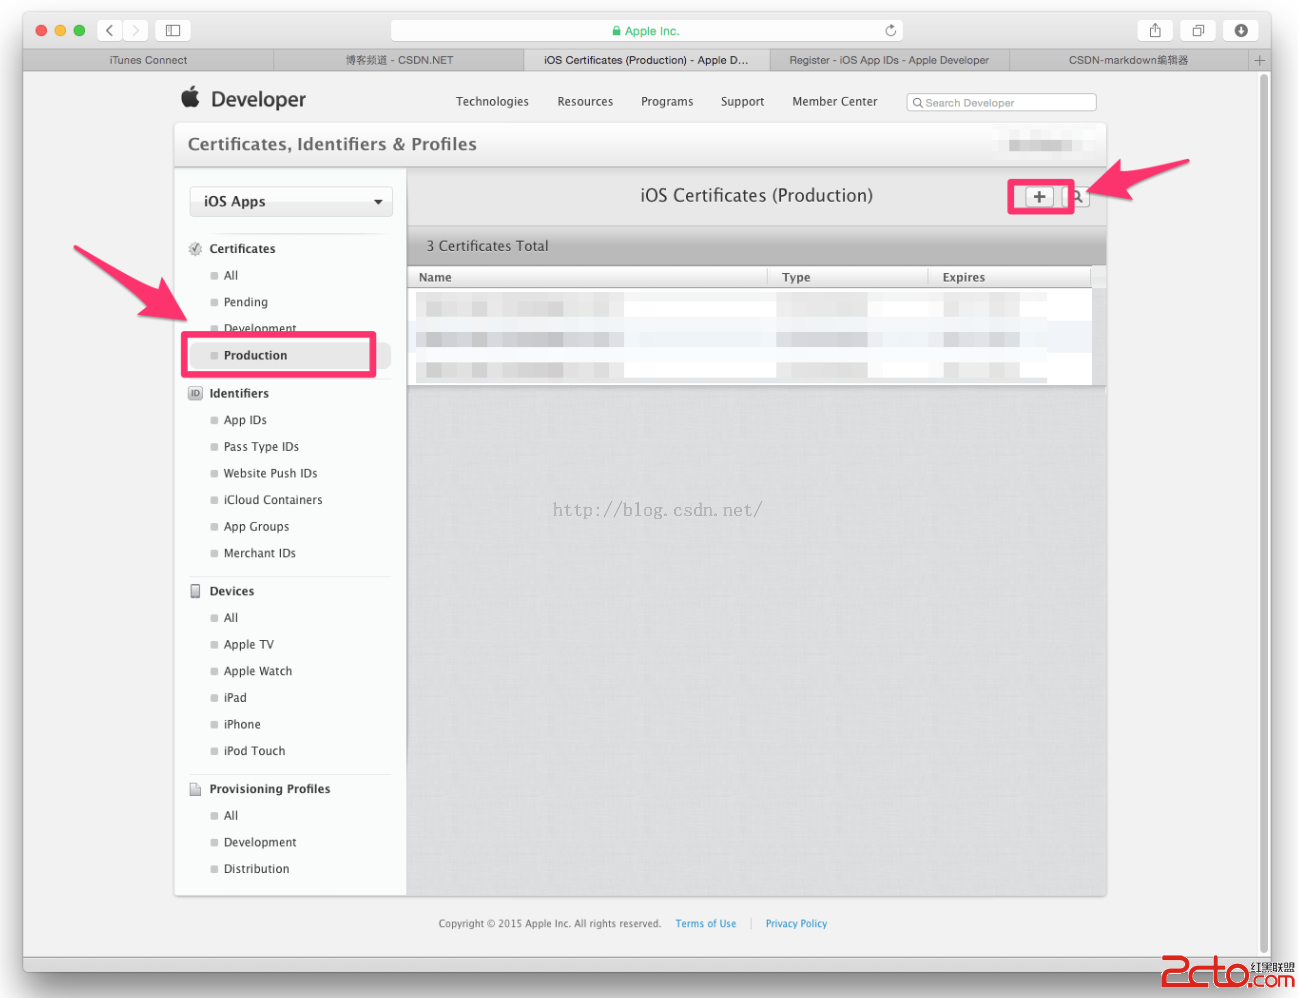Open the Safari downloads list
The width and height of the screenshot is (1298, 998).
[x=1241, y=30]
